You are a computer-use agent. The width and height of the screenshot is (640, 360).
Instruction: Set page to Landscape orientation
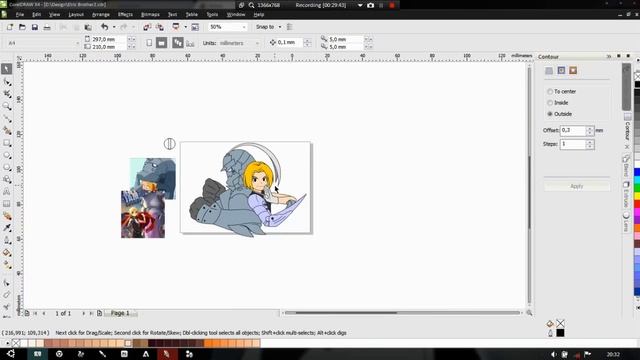pyautogui.click(x=162, y=43)
